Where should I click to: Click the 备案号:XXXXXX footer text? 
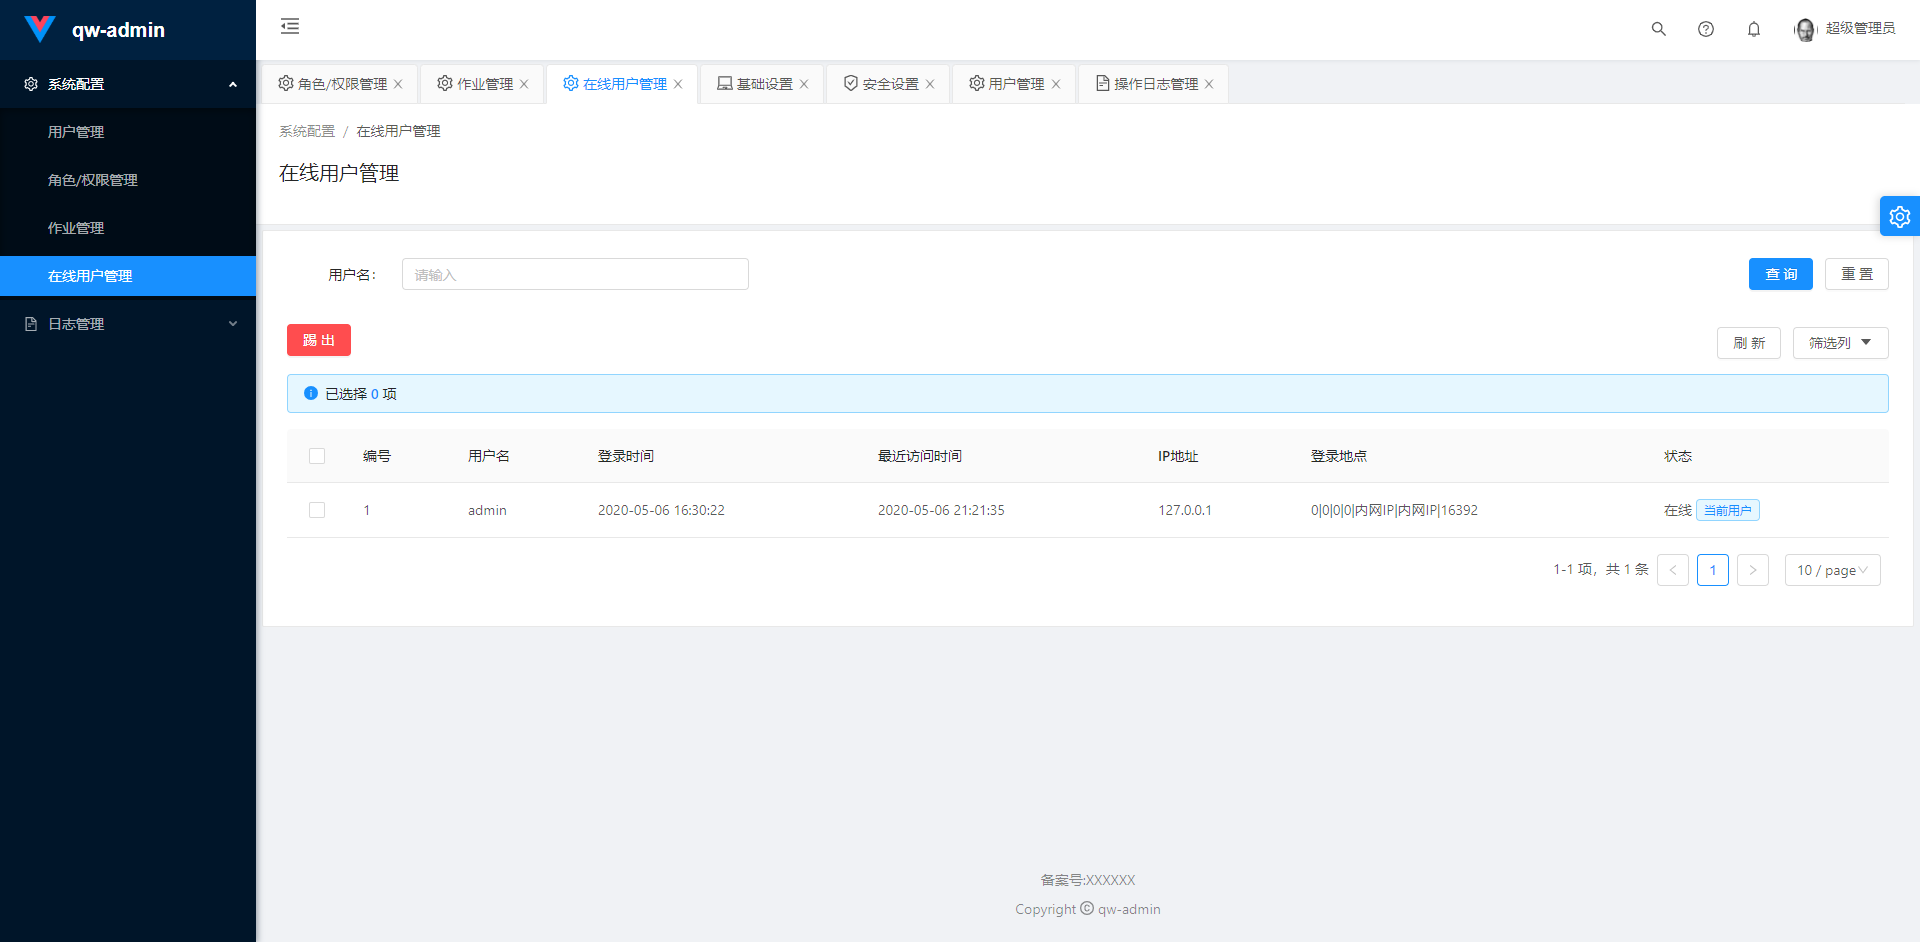tap(1088, 880)
